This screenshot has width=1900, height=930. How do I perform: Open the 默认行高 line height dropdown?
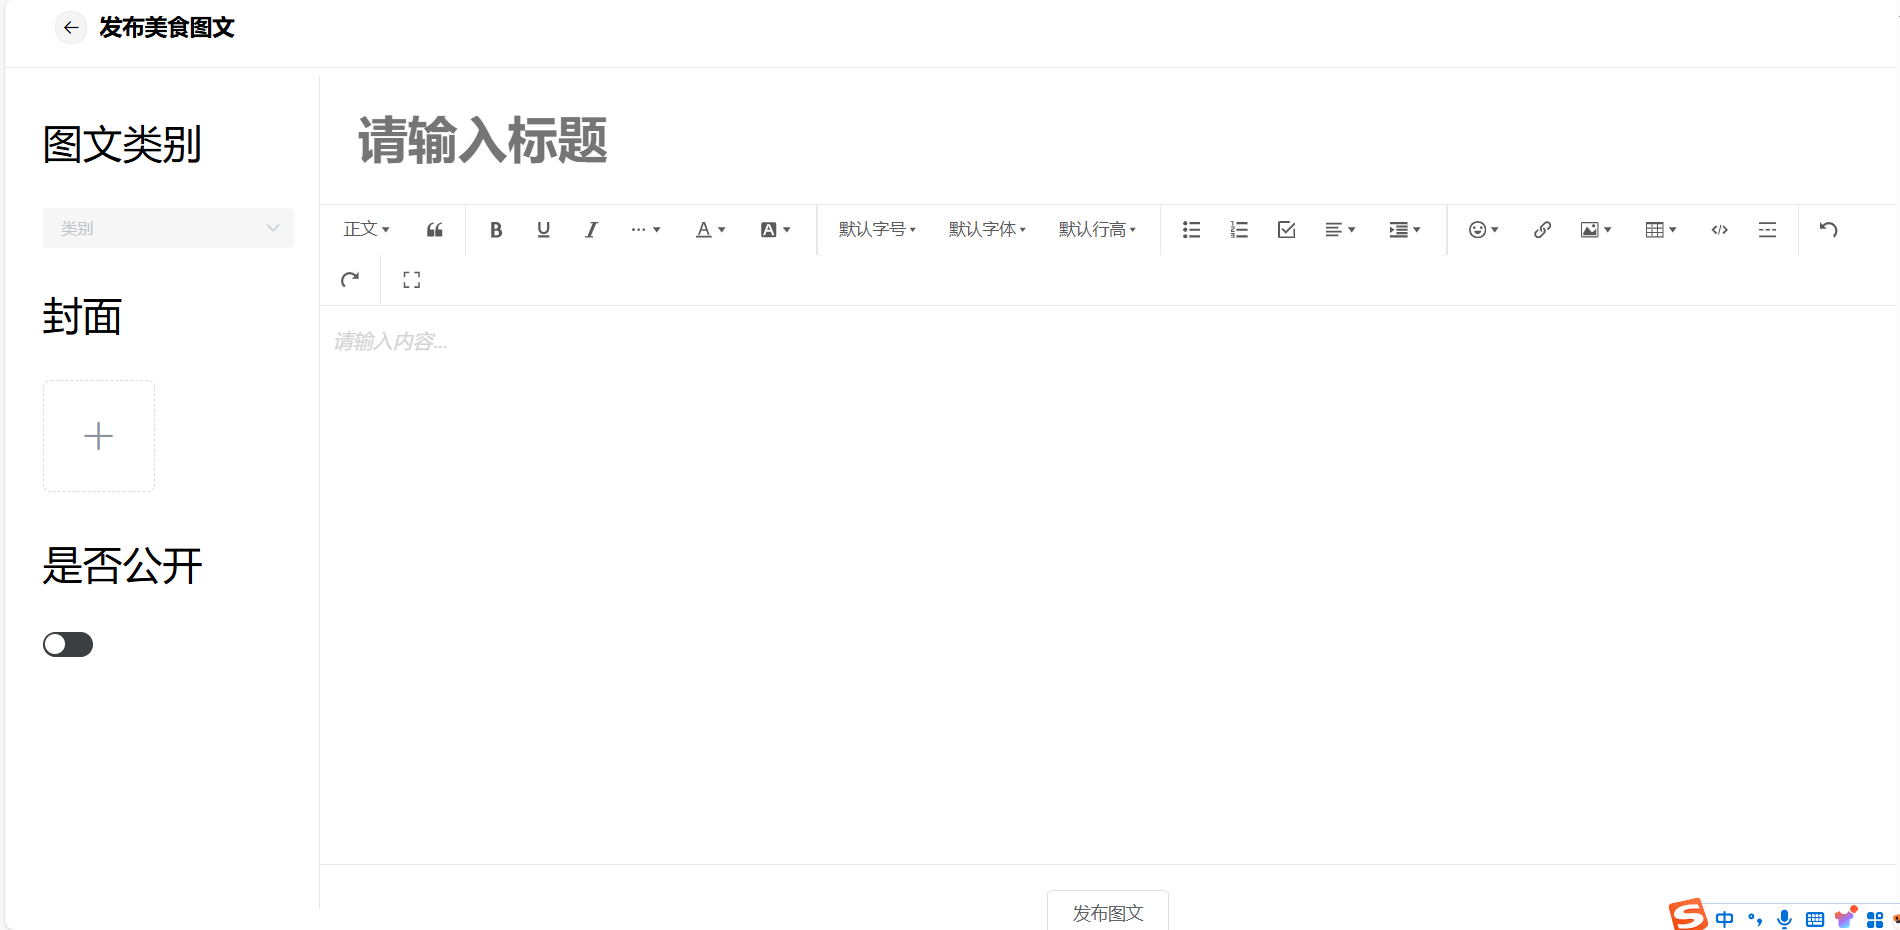(1097, 230)
